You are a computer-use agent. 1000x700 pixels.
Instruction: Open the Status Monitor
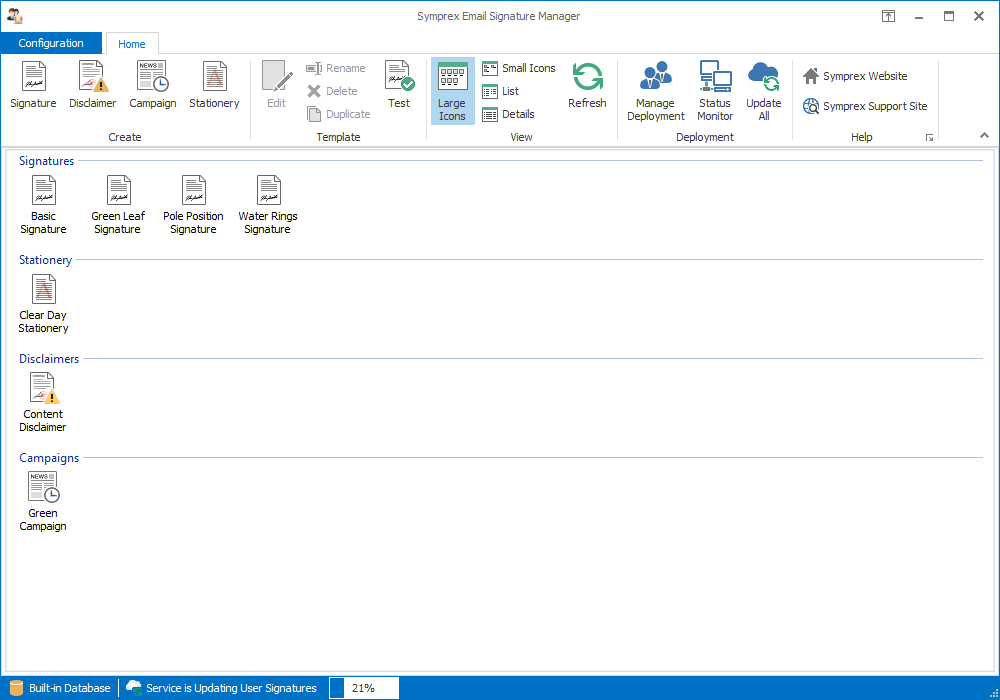715,91
